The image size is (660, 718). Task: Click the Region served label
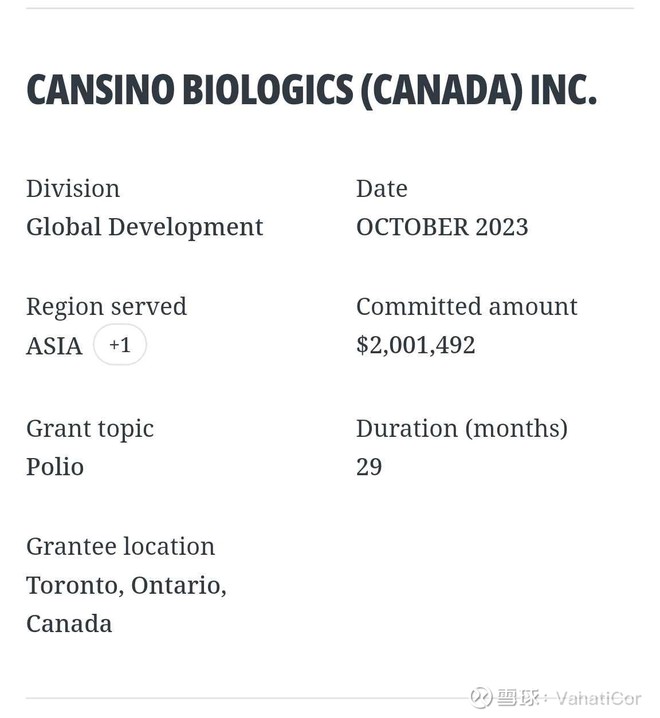(106, 306)
